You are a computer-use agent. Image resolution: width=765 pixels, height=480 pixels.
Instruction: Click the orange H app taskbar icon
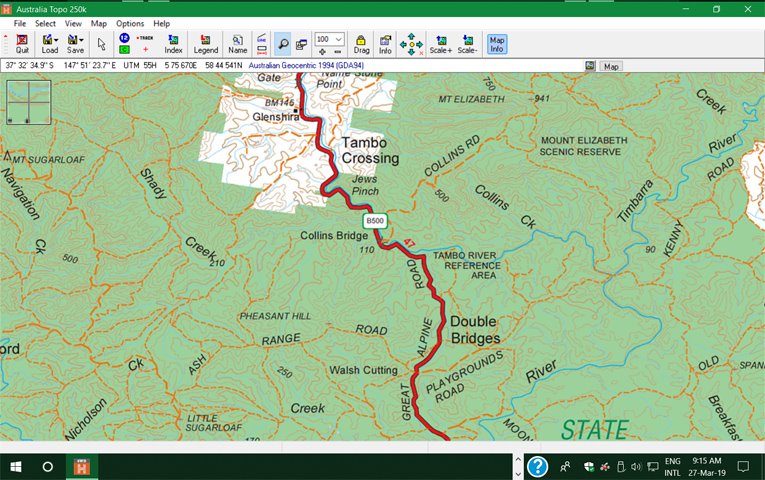point(81,467)
